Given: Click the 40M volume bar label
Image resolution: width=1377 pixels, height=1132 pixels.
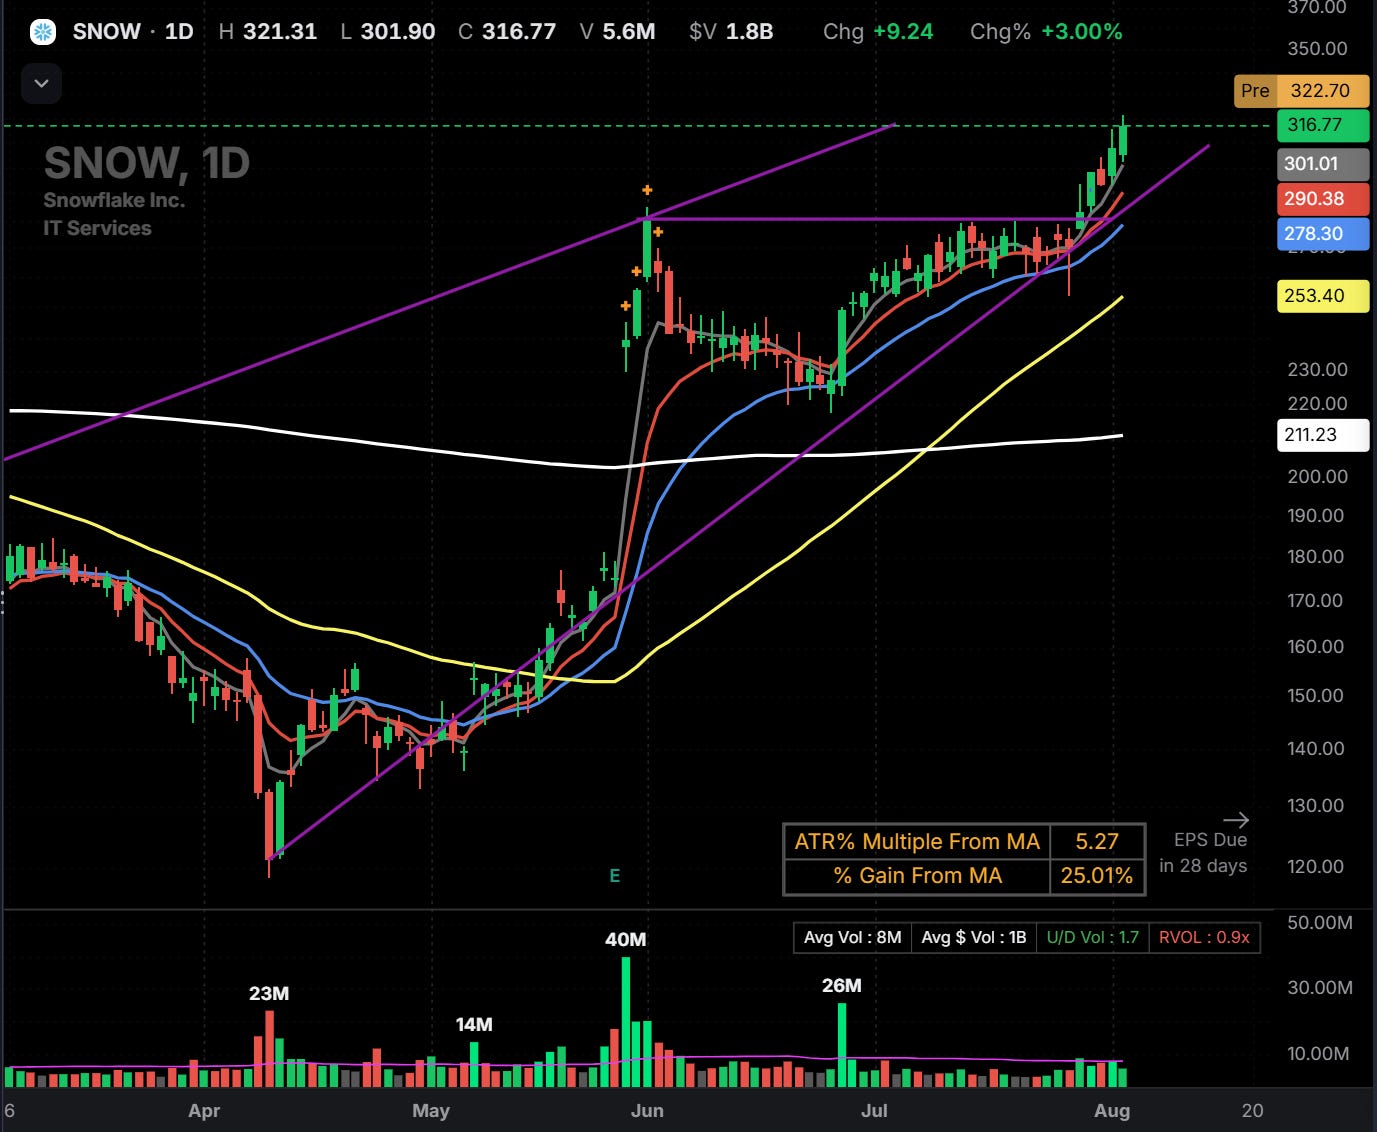Looking at the screenshot, I should [x=626, y=940].
